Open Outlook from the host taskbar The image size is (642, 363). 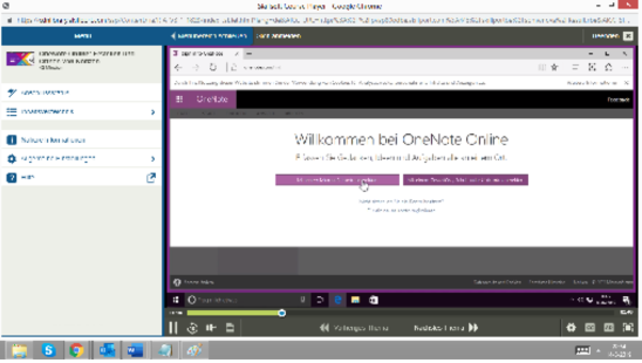(x=107, y=351)
